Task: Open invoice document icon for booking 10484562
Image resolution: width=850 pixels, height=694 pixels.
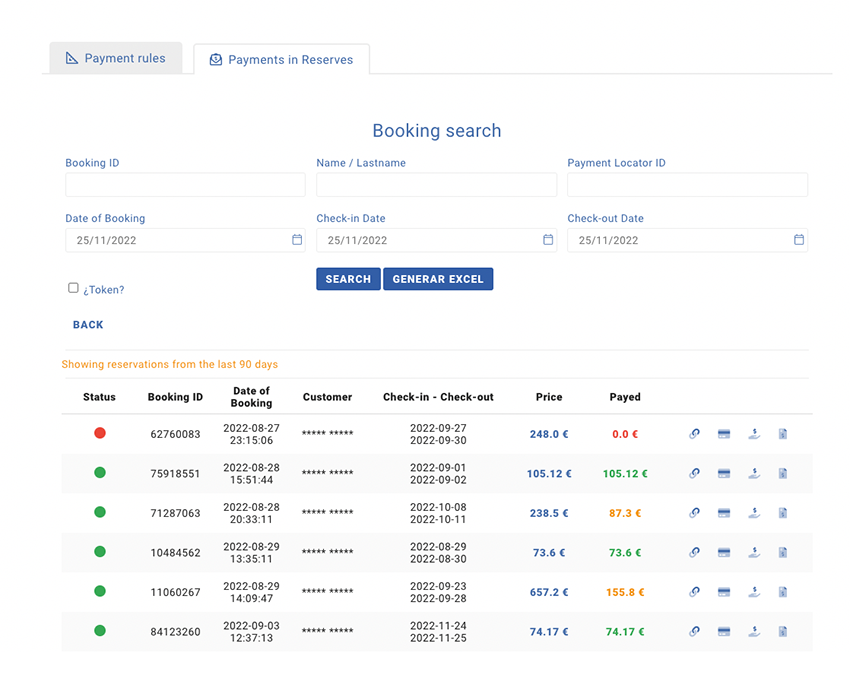Action: (783, 552)
